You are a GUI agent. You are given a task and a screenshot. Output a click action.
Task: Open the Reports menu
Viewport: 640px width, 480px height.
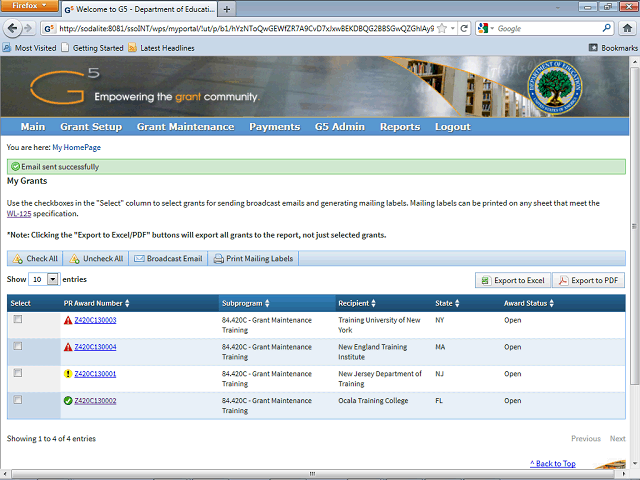click(x=400, y=127)
